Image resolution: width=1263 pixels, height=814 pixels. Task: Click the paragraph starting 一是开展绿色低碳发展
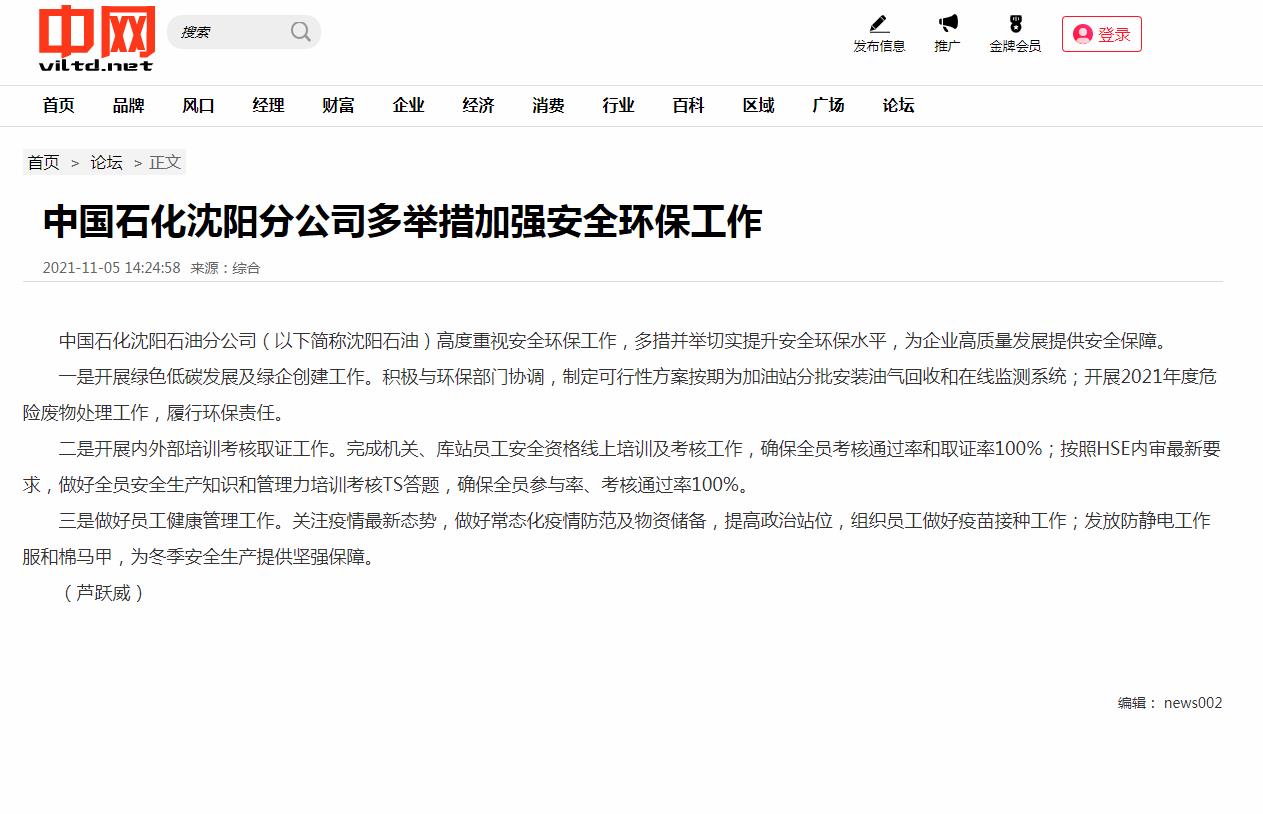620,395
